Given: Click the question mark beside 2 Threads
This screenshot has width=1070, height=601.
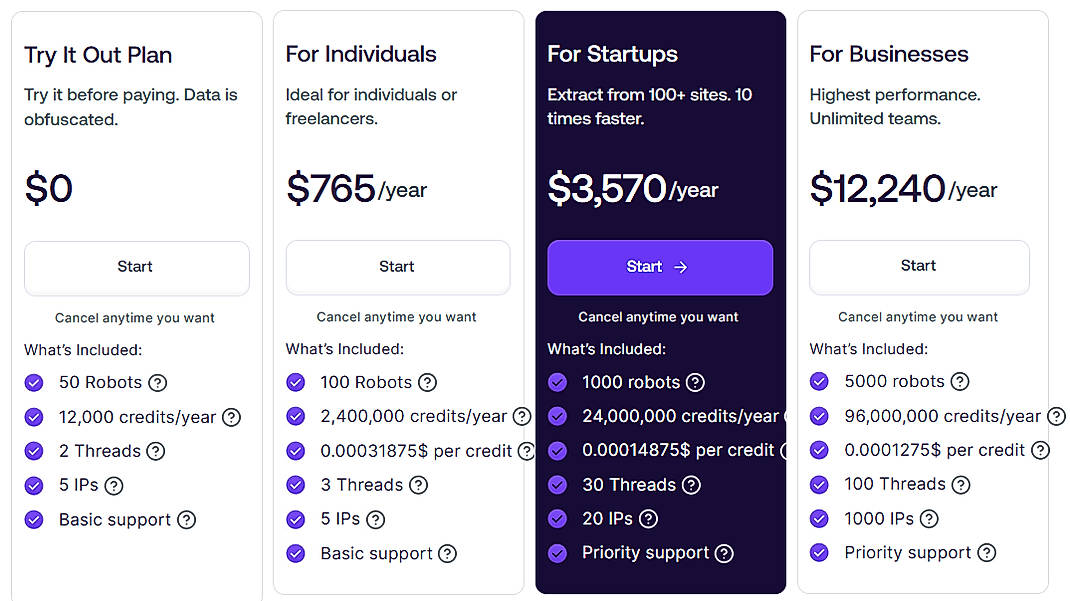Looking at the screenshot, I should (156, 451).
